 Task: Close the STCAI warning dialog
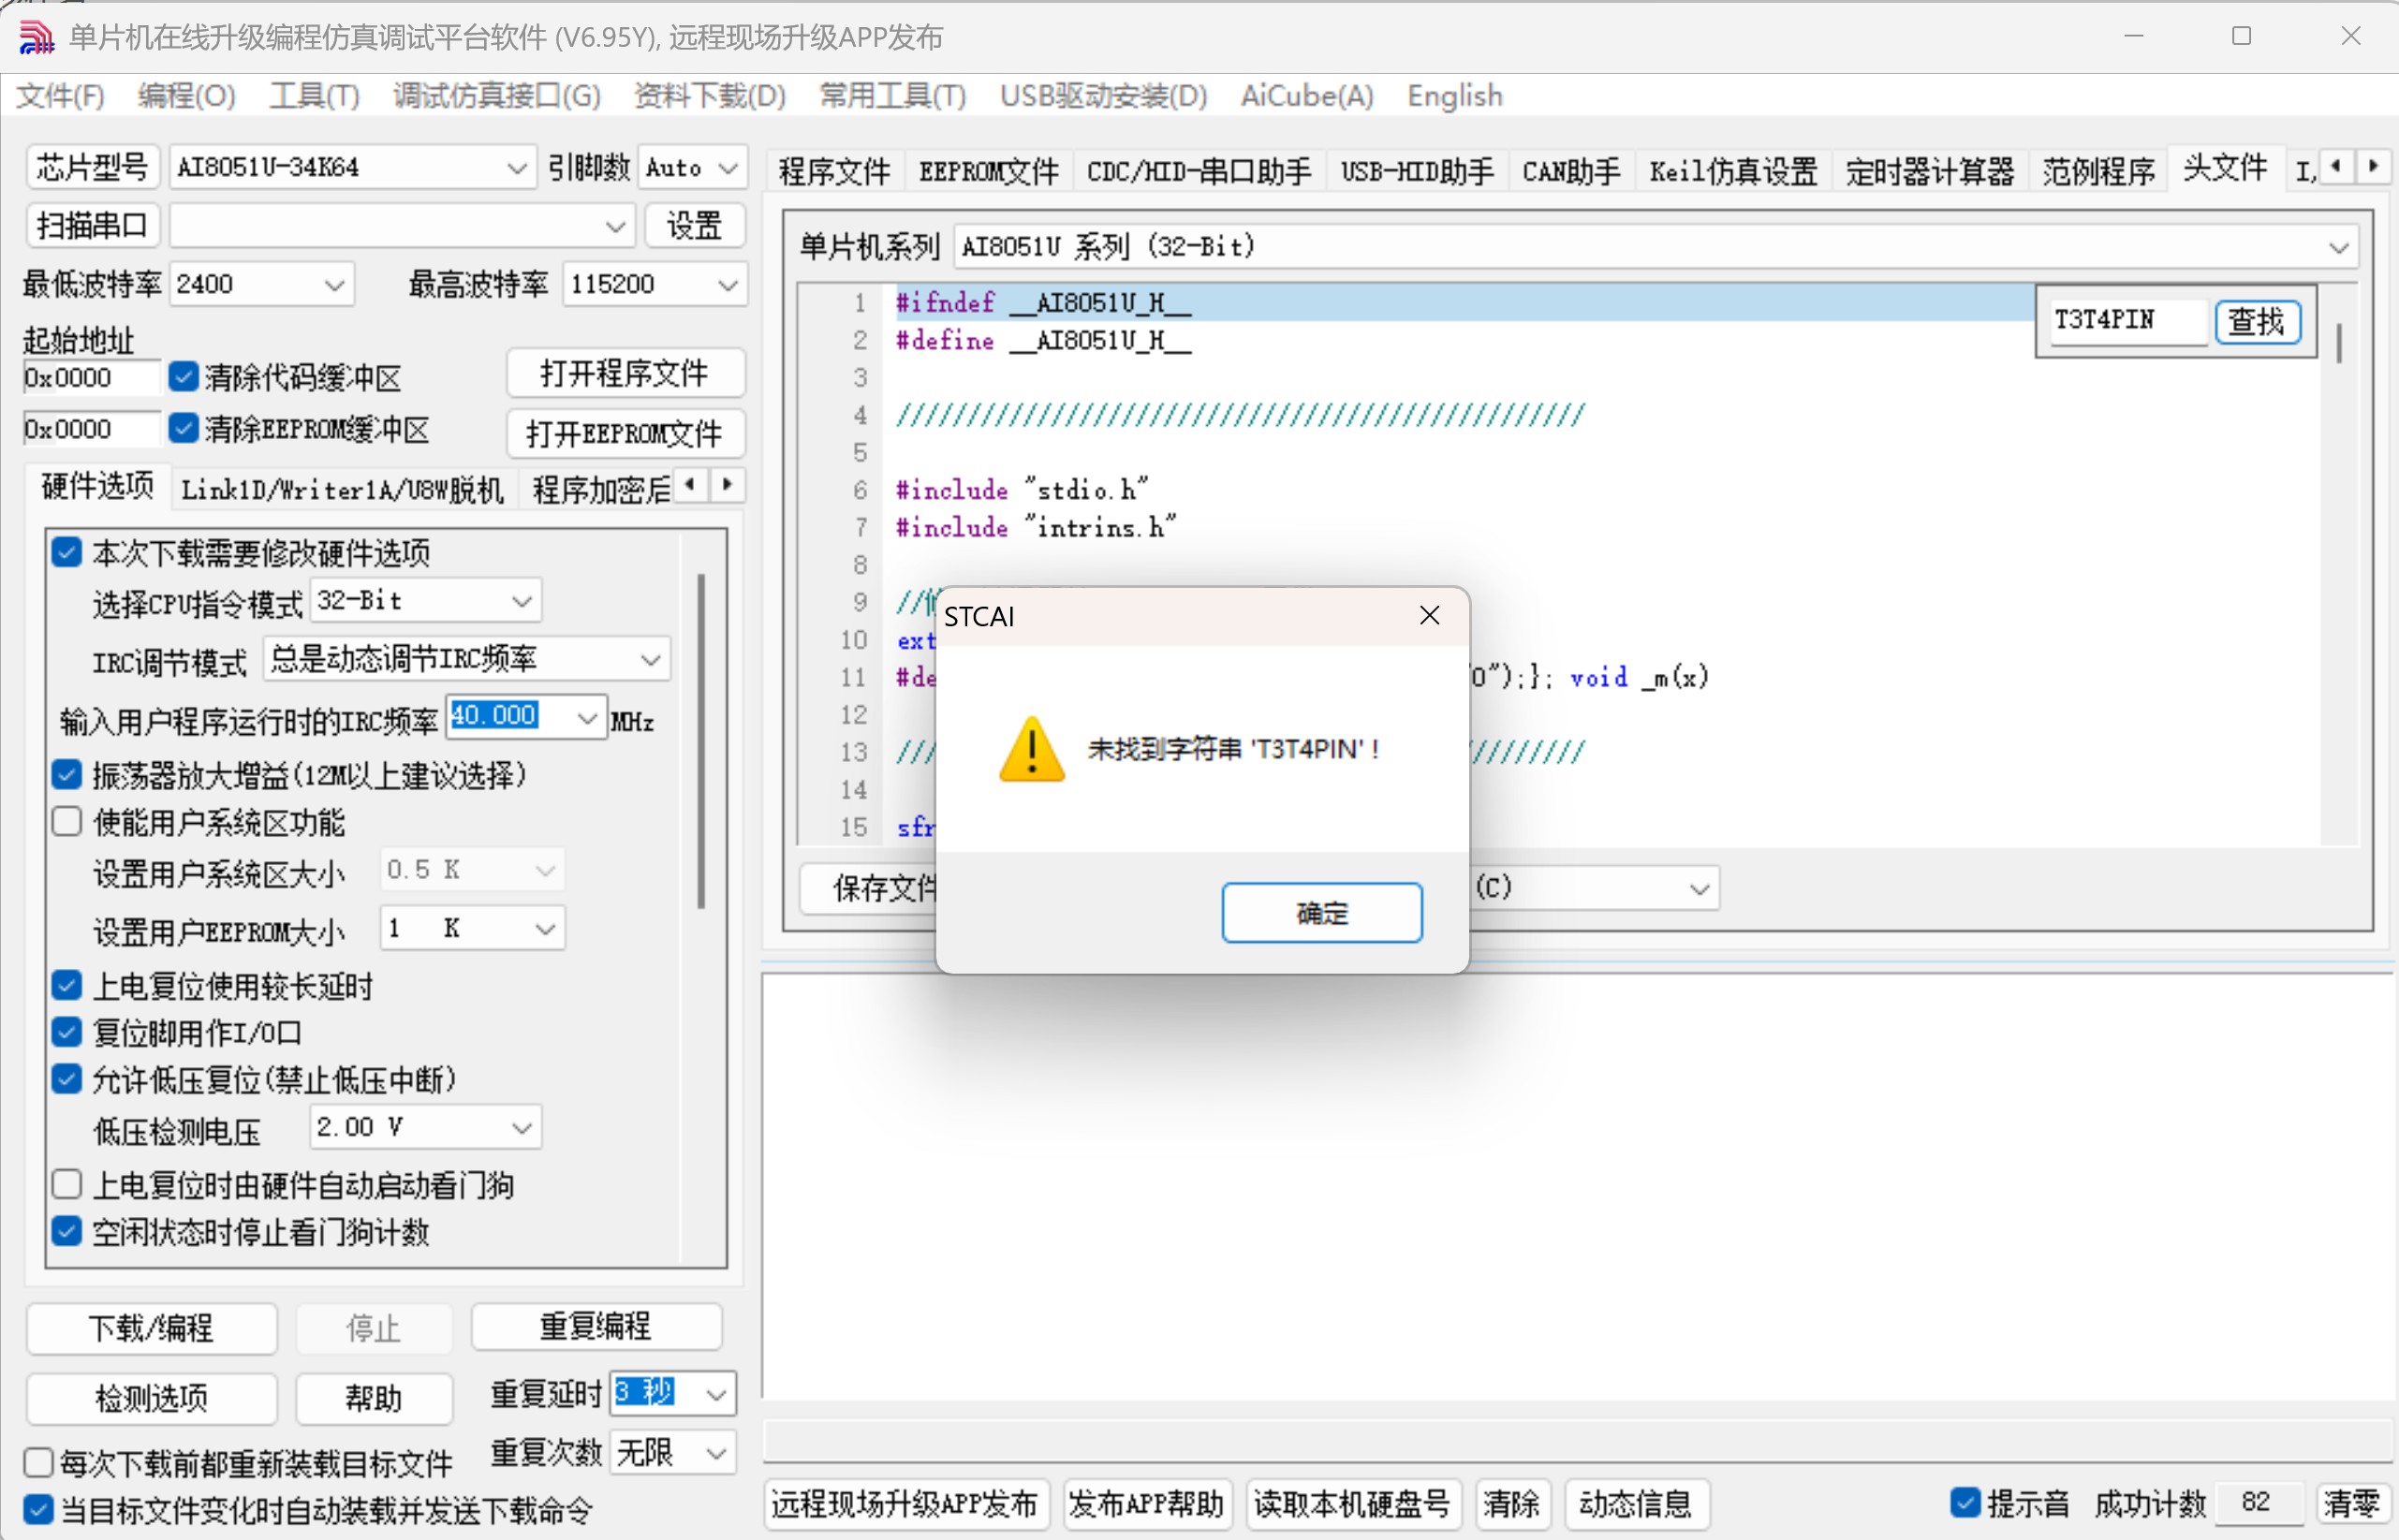coord(1429,616)
